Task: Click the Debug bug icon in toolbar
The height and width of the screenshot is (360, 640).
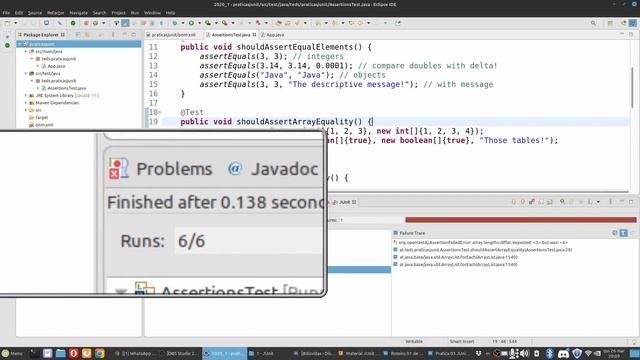Action: pos(175,23)
